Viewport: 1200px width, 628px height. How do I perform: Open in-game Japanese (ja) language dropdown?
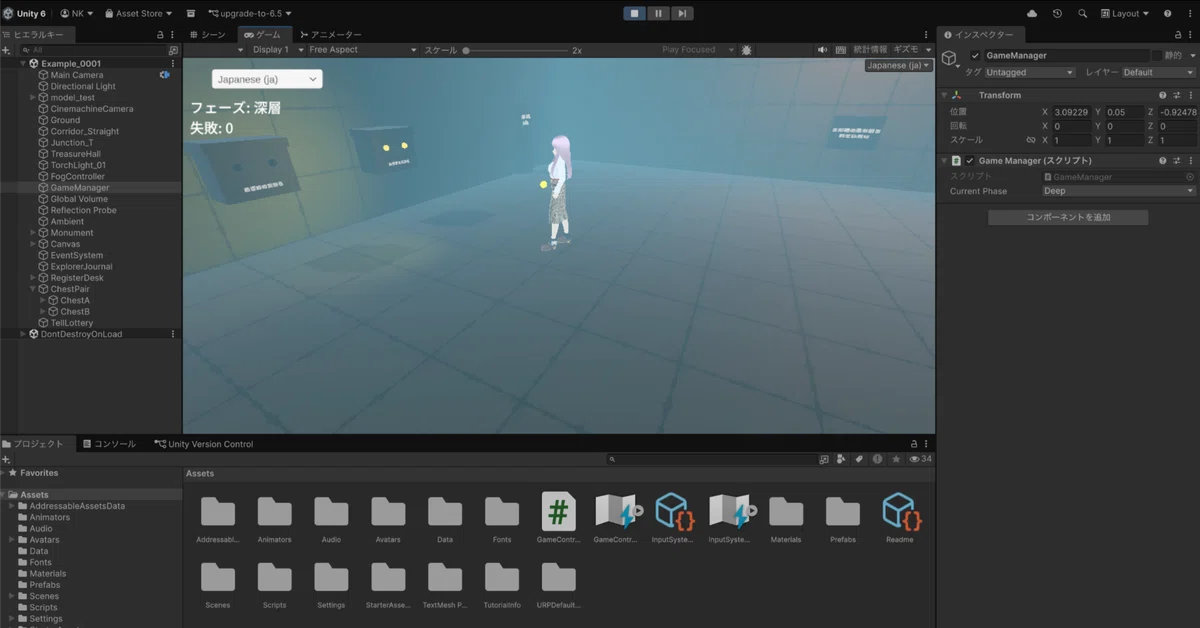[x=267, y=79]
